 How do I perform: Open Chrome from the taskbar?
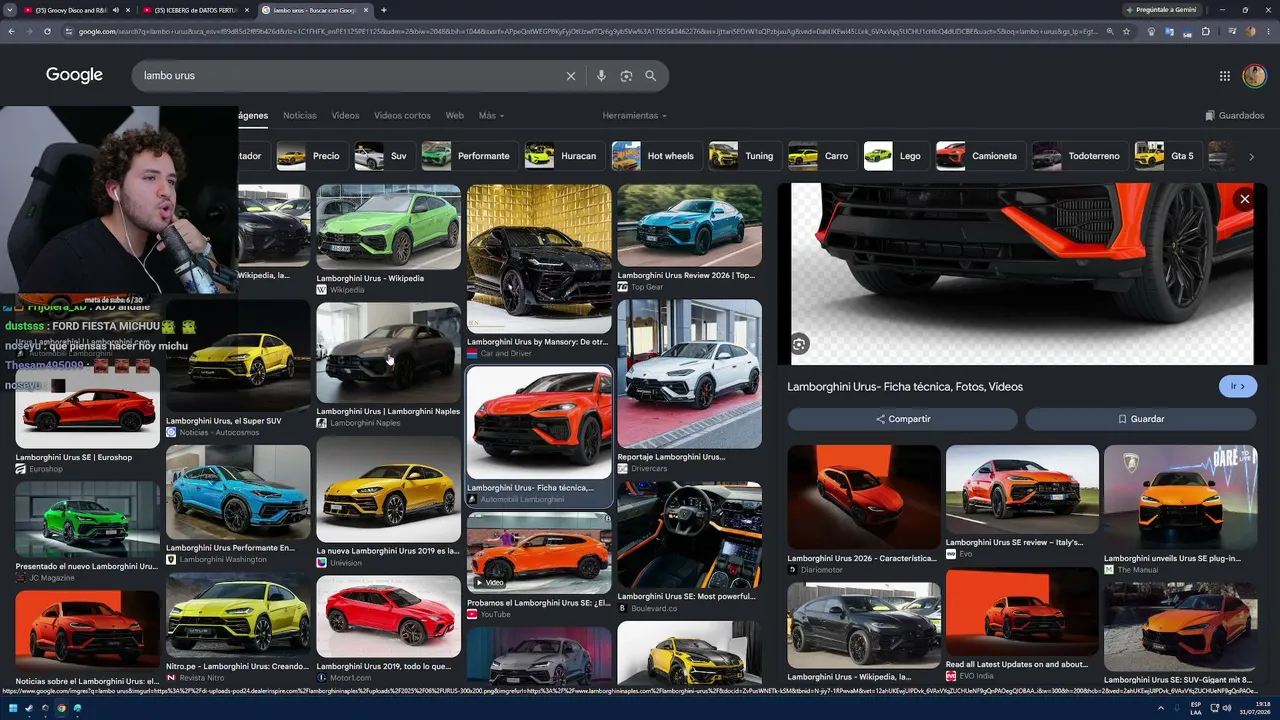point(61,708)
